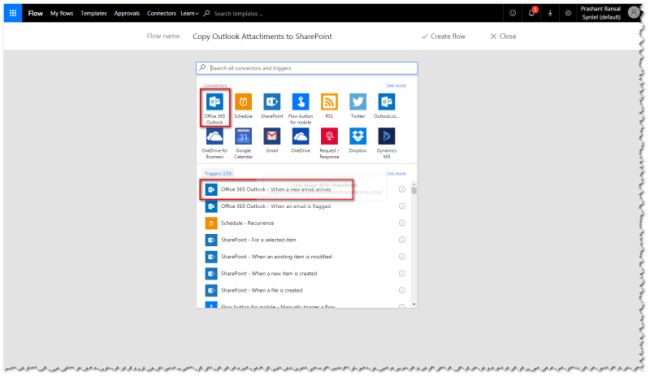650x377 pixels.
Task: Open the settings gear icon
Action: click(568, 13)
